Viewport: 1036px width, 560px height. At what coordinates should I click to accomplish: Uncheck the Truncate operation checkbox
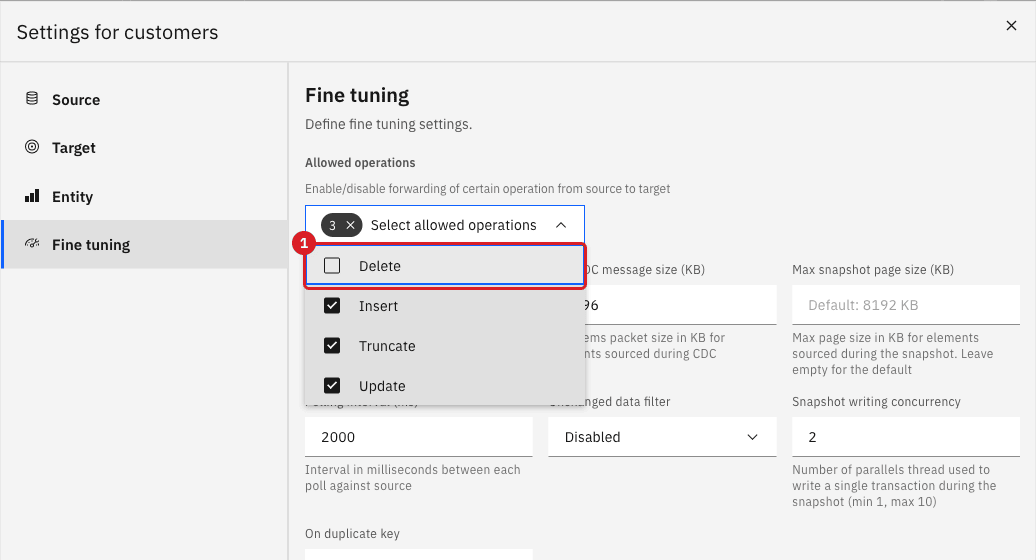tap(332, 345)
